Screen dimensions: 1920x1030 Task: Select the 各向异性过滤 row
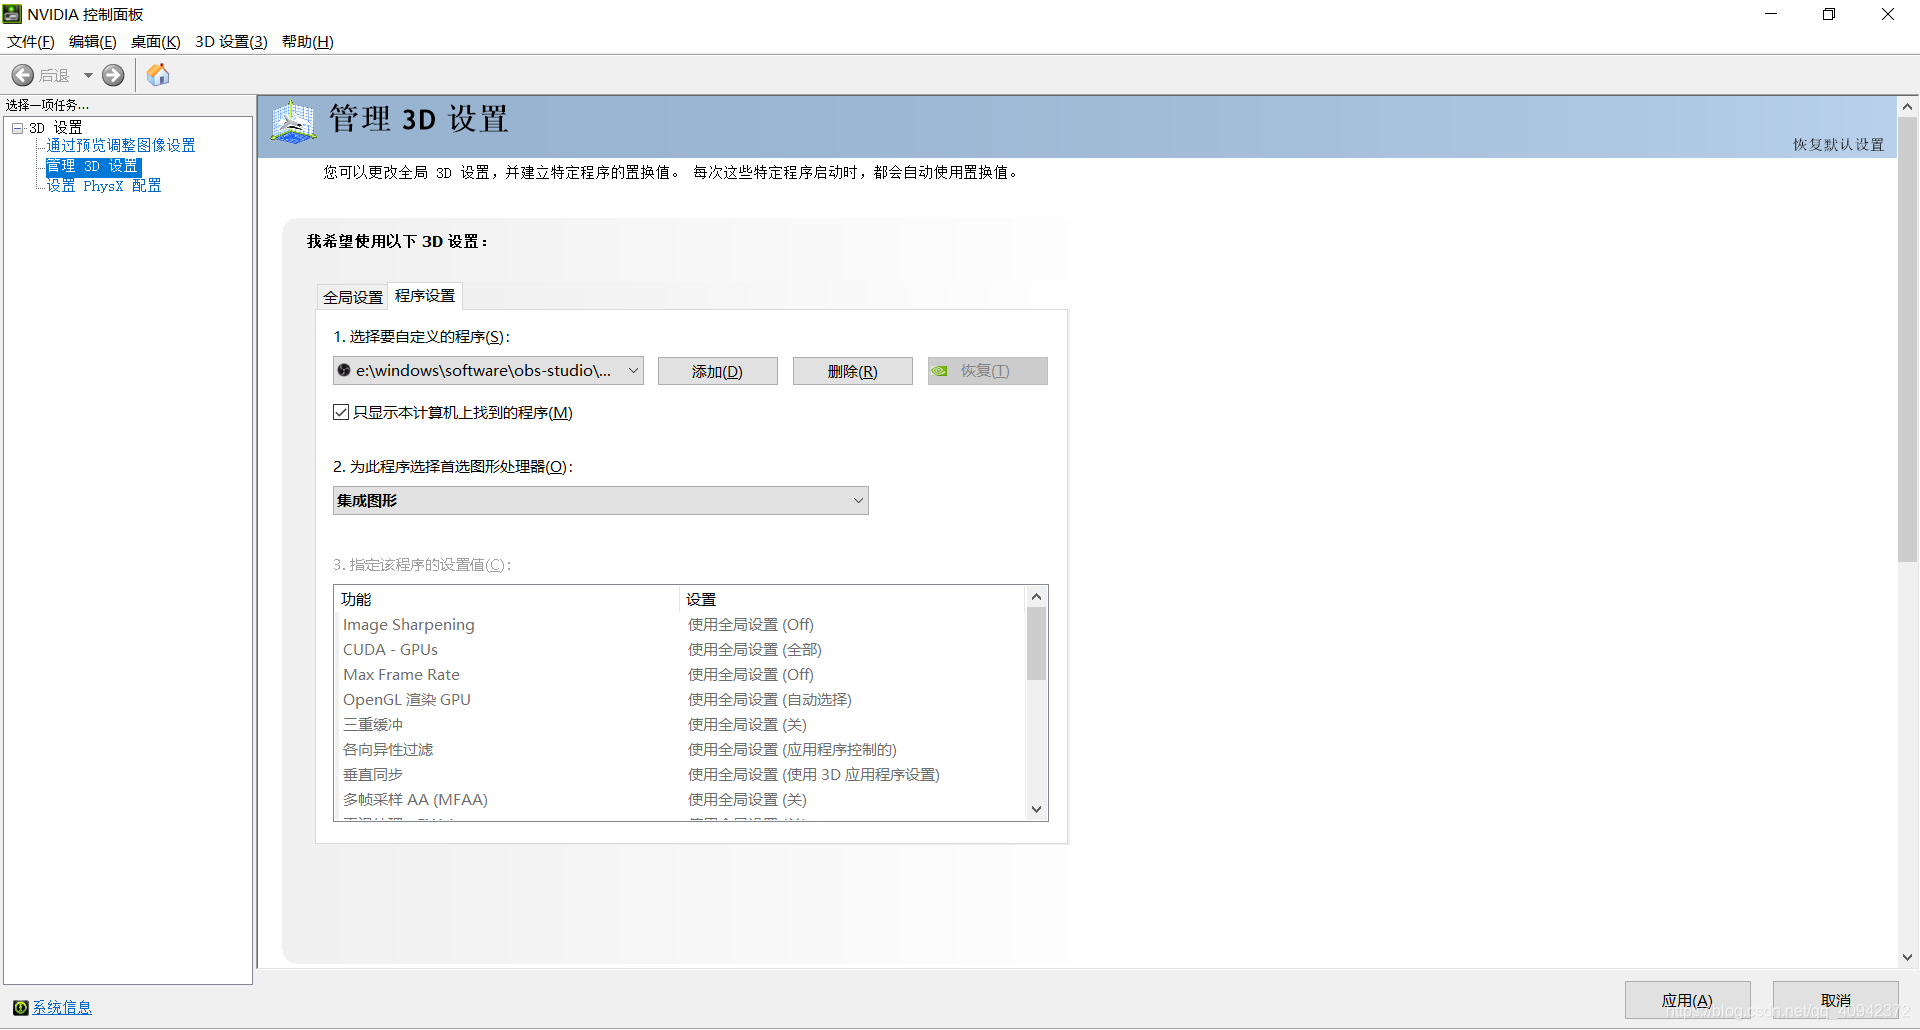[x=680, y=750]
